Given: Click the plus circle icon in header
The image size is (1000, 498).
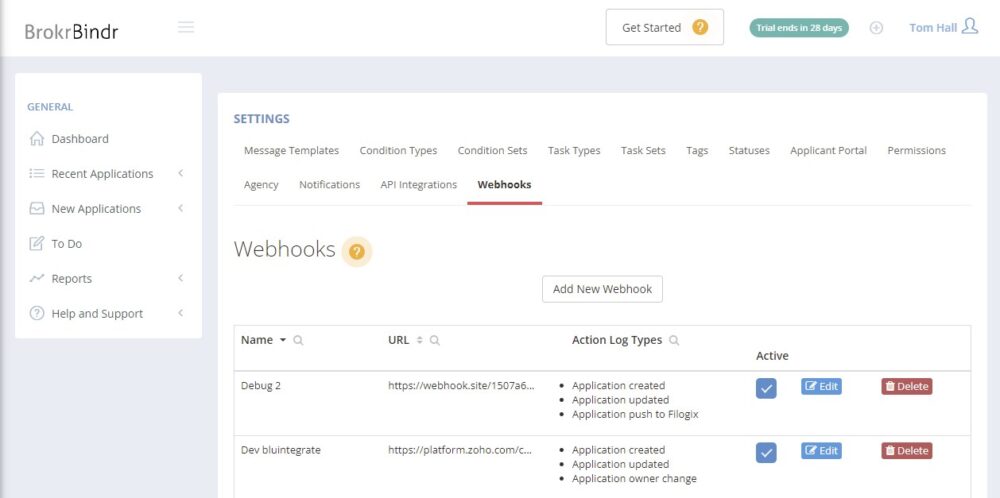Looking at the screenshot, I should [x=876, y=28].
